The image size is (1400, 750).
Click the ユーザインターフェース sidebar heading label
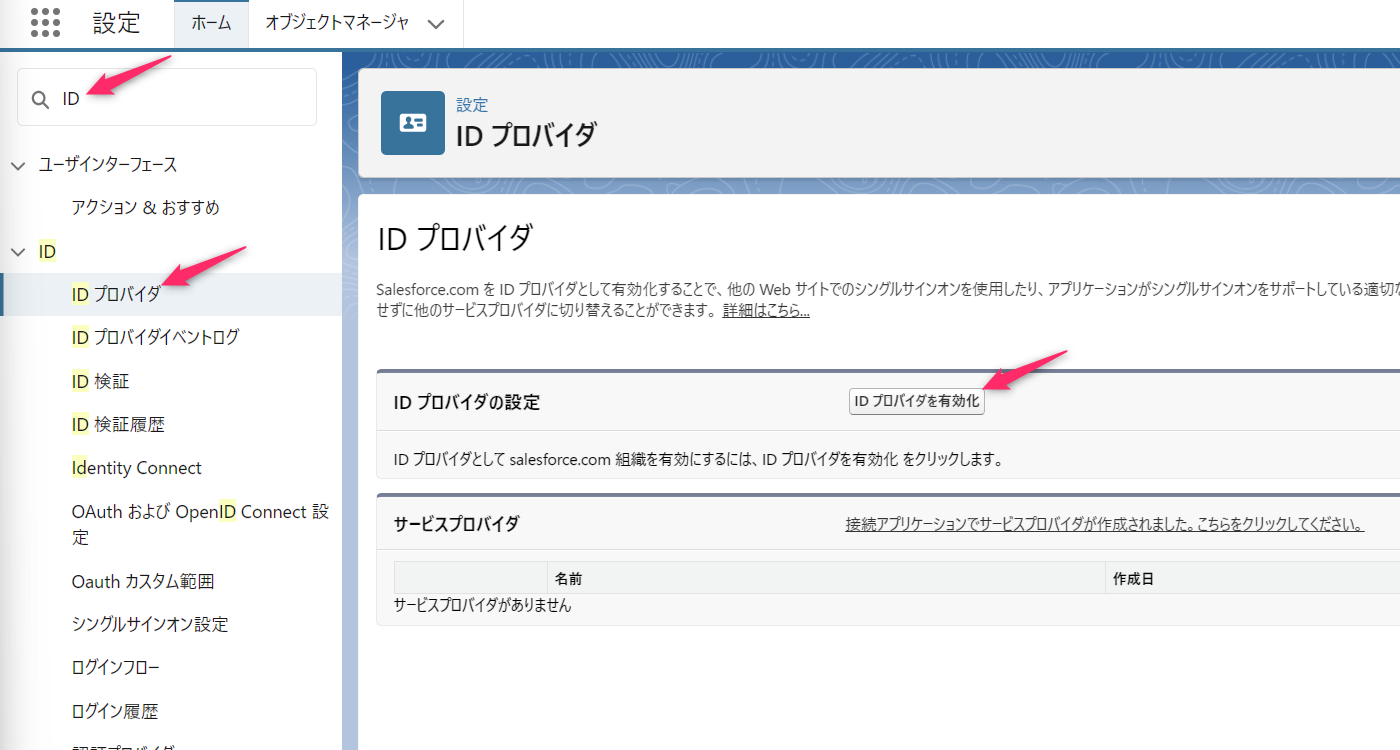(108, 165)
